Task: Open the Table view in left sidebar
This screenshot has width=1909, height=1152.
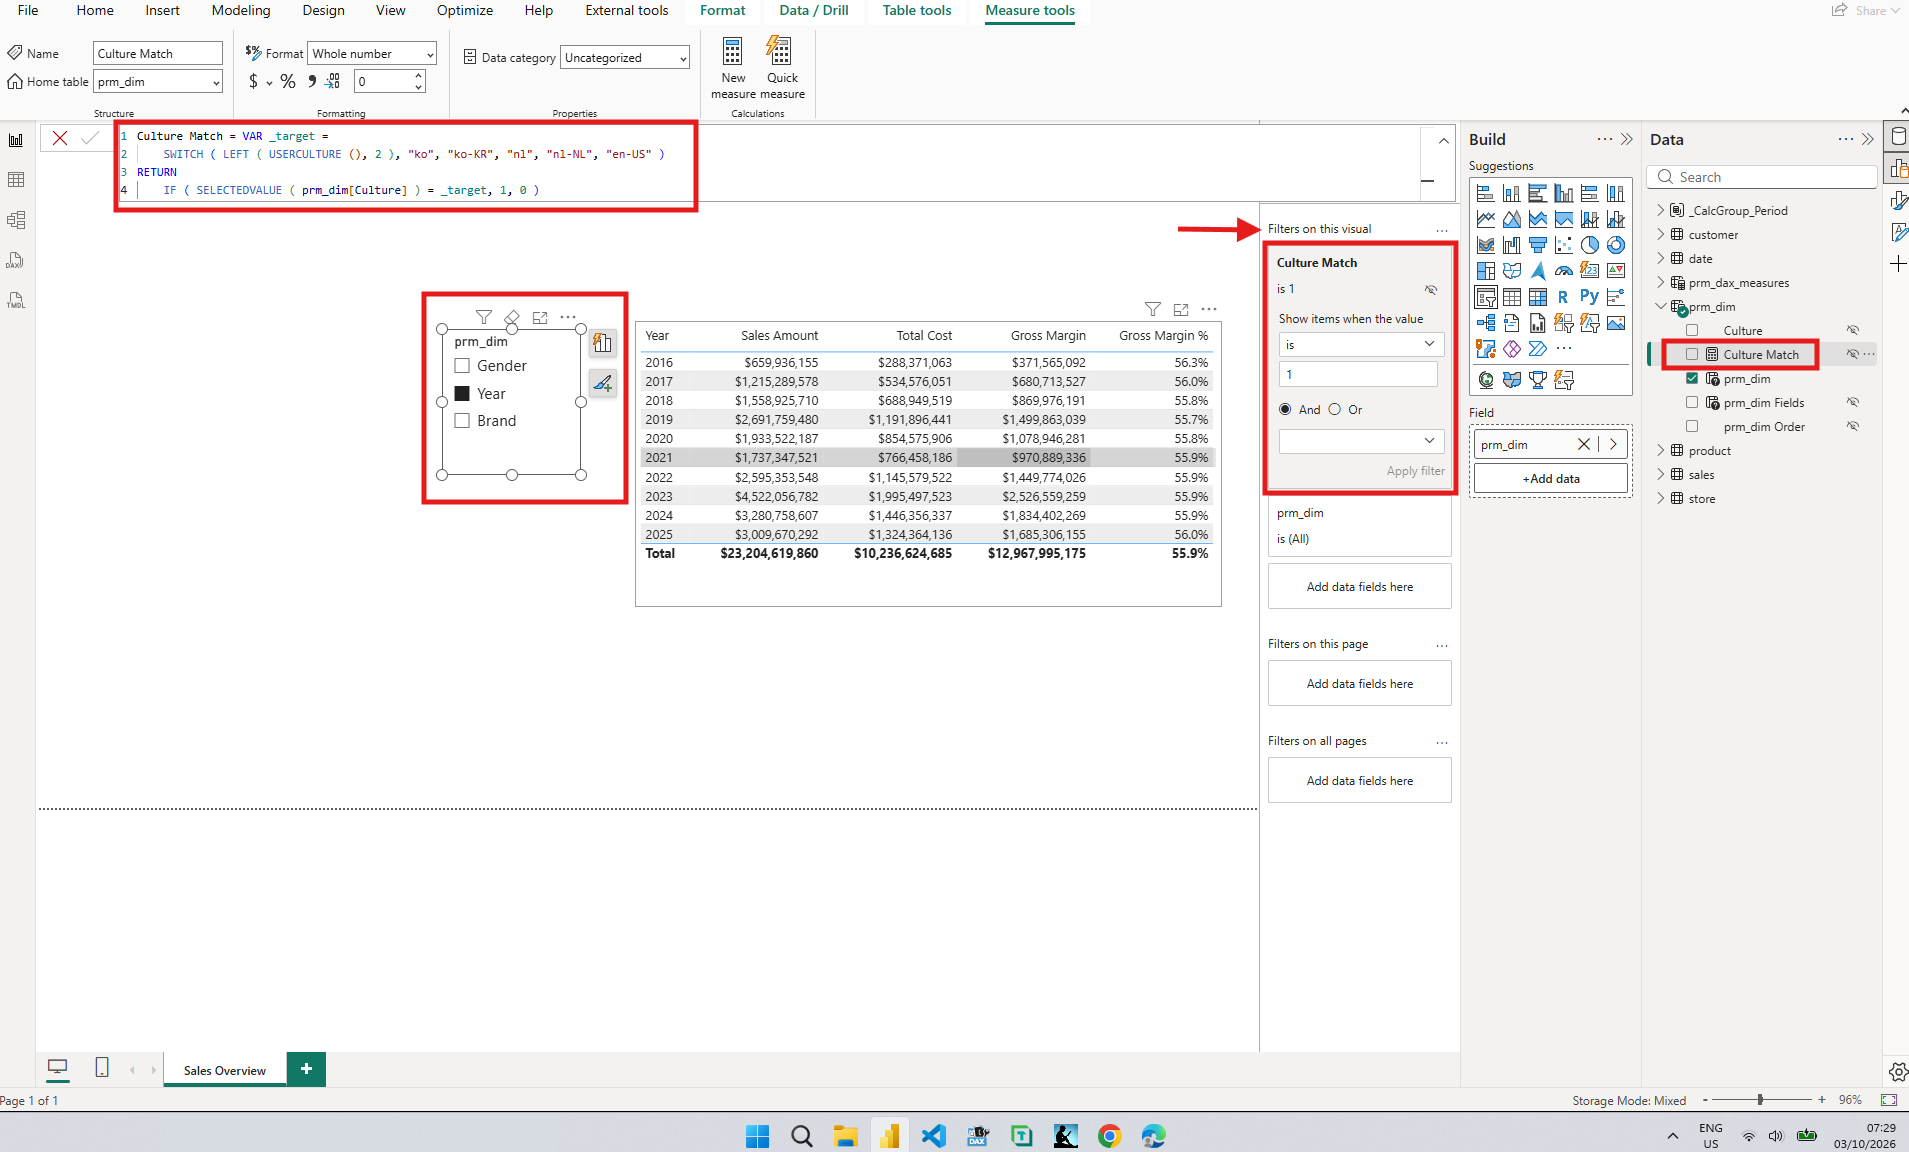Action: point(16,180)
